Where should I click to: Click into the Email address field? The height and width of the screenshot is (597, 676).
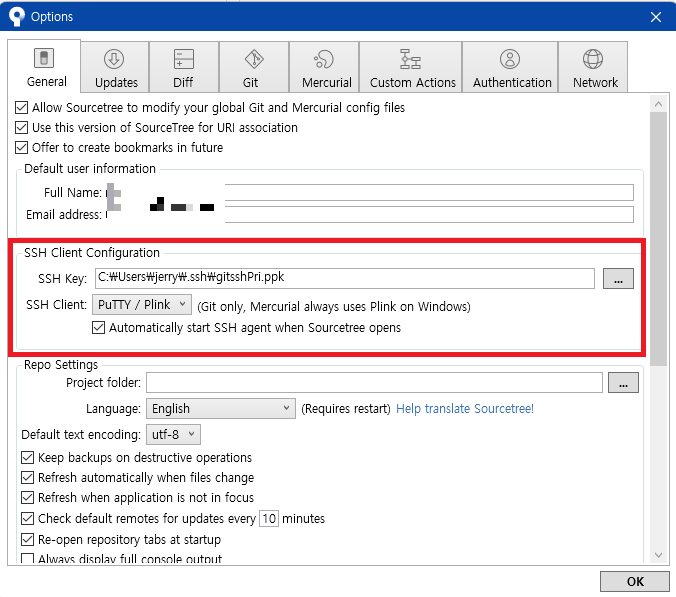(370, 214)
